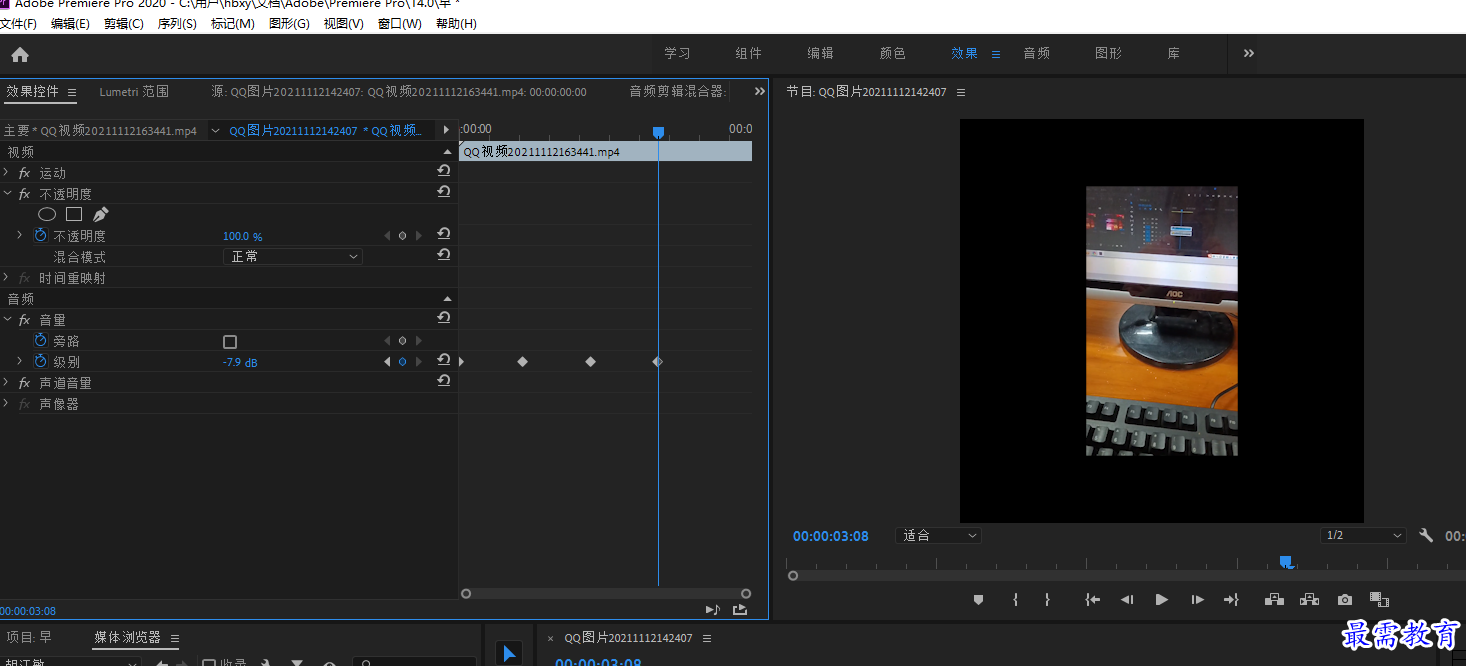Open the Lumetri 范围 tab
The height and width of the screenshot is (666, 1466).
134,92
